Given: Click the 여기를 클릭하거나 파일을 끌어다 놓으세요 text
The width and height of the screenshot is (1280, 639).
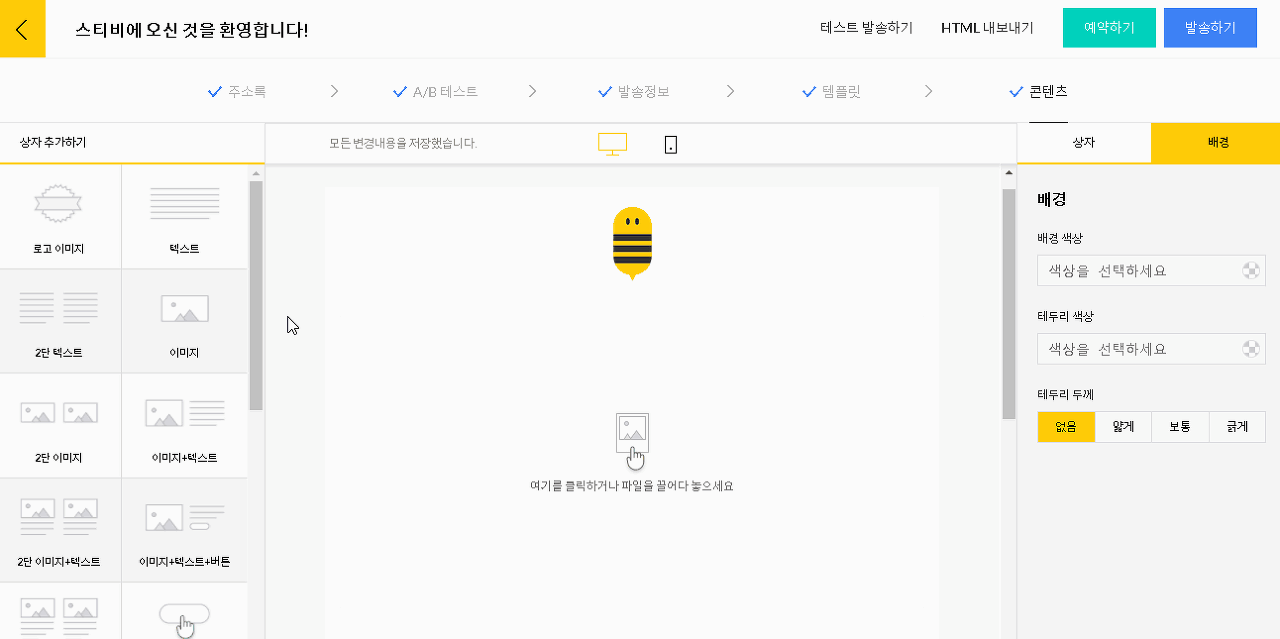Looking at the screenshot, I should 632,486.
